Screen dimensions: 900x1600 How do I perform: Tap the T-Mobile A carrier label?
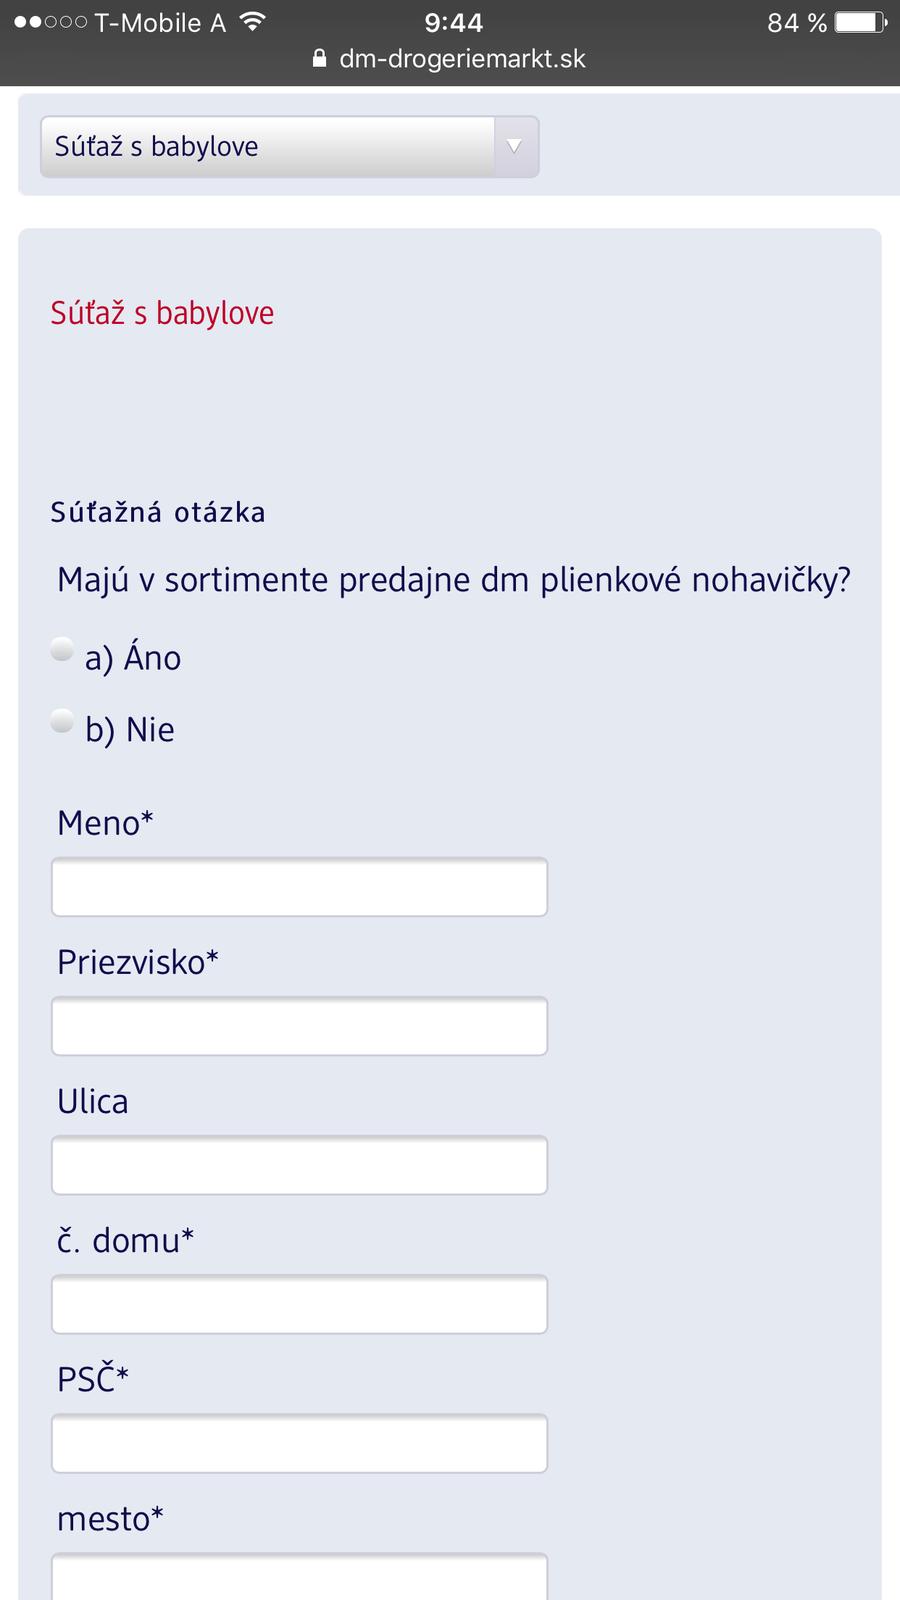coord(160,22)
